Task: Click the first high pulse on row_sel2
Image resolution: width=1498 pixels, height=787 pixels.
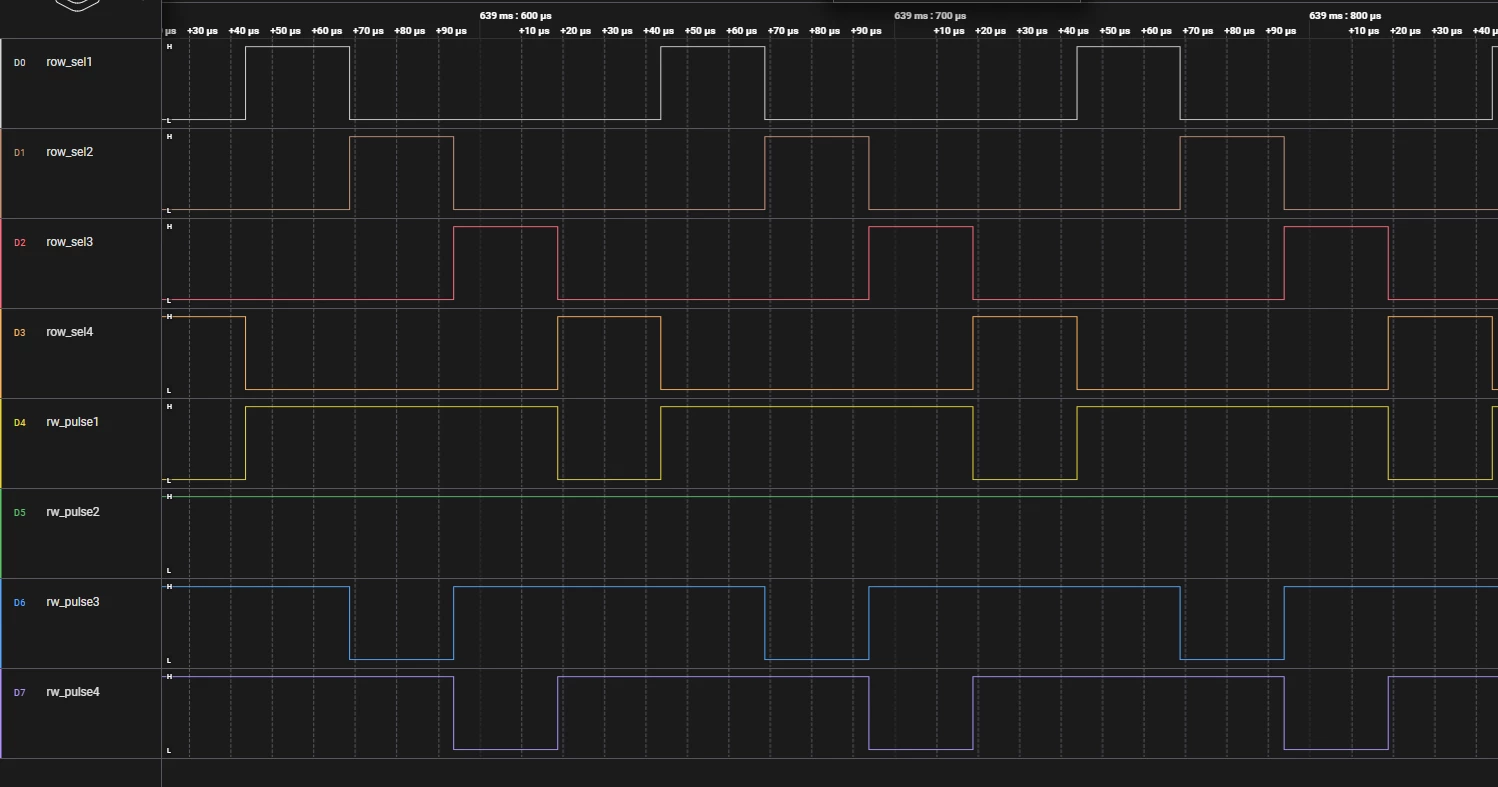Action: point(401,173)
